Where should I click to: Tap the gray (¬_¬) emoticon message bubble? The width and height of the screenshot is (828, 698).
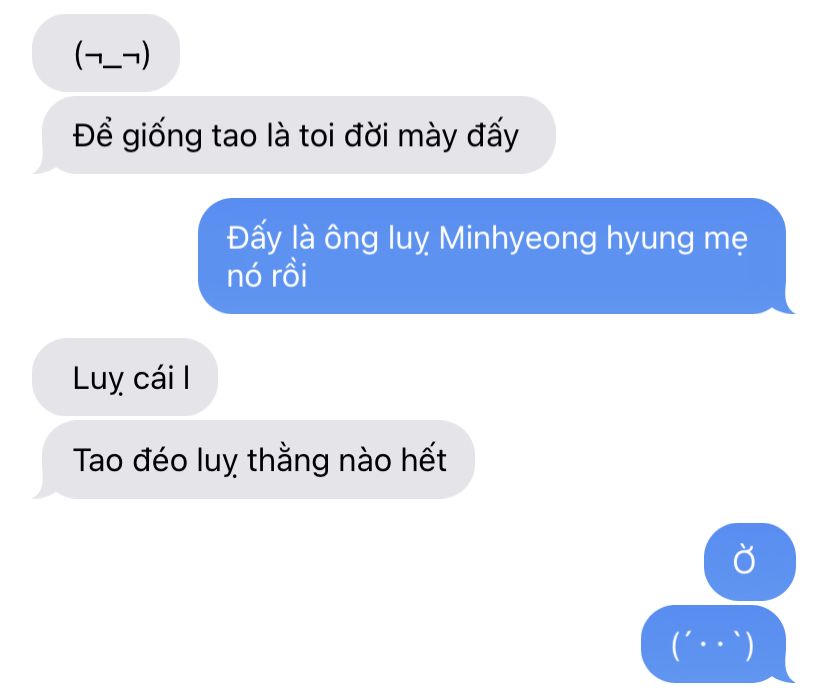[106, 53]
